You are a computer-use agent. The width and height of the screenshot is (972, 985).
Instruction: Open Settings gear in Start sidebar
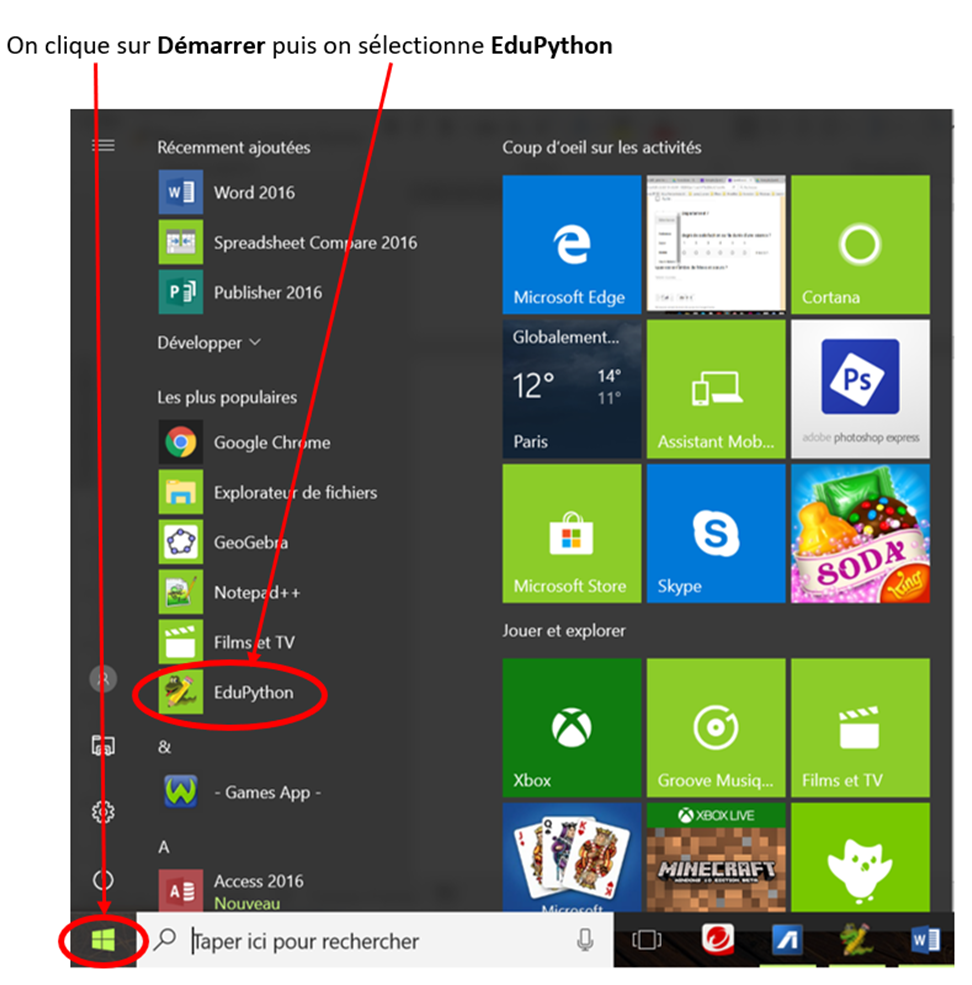(x=103, y=811)
